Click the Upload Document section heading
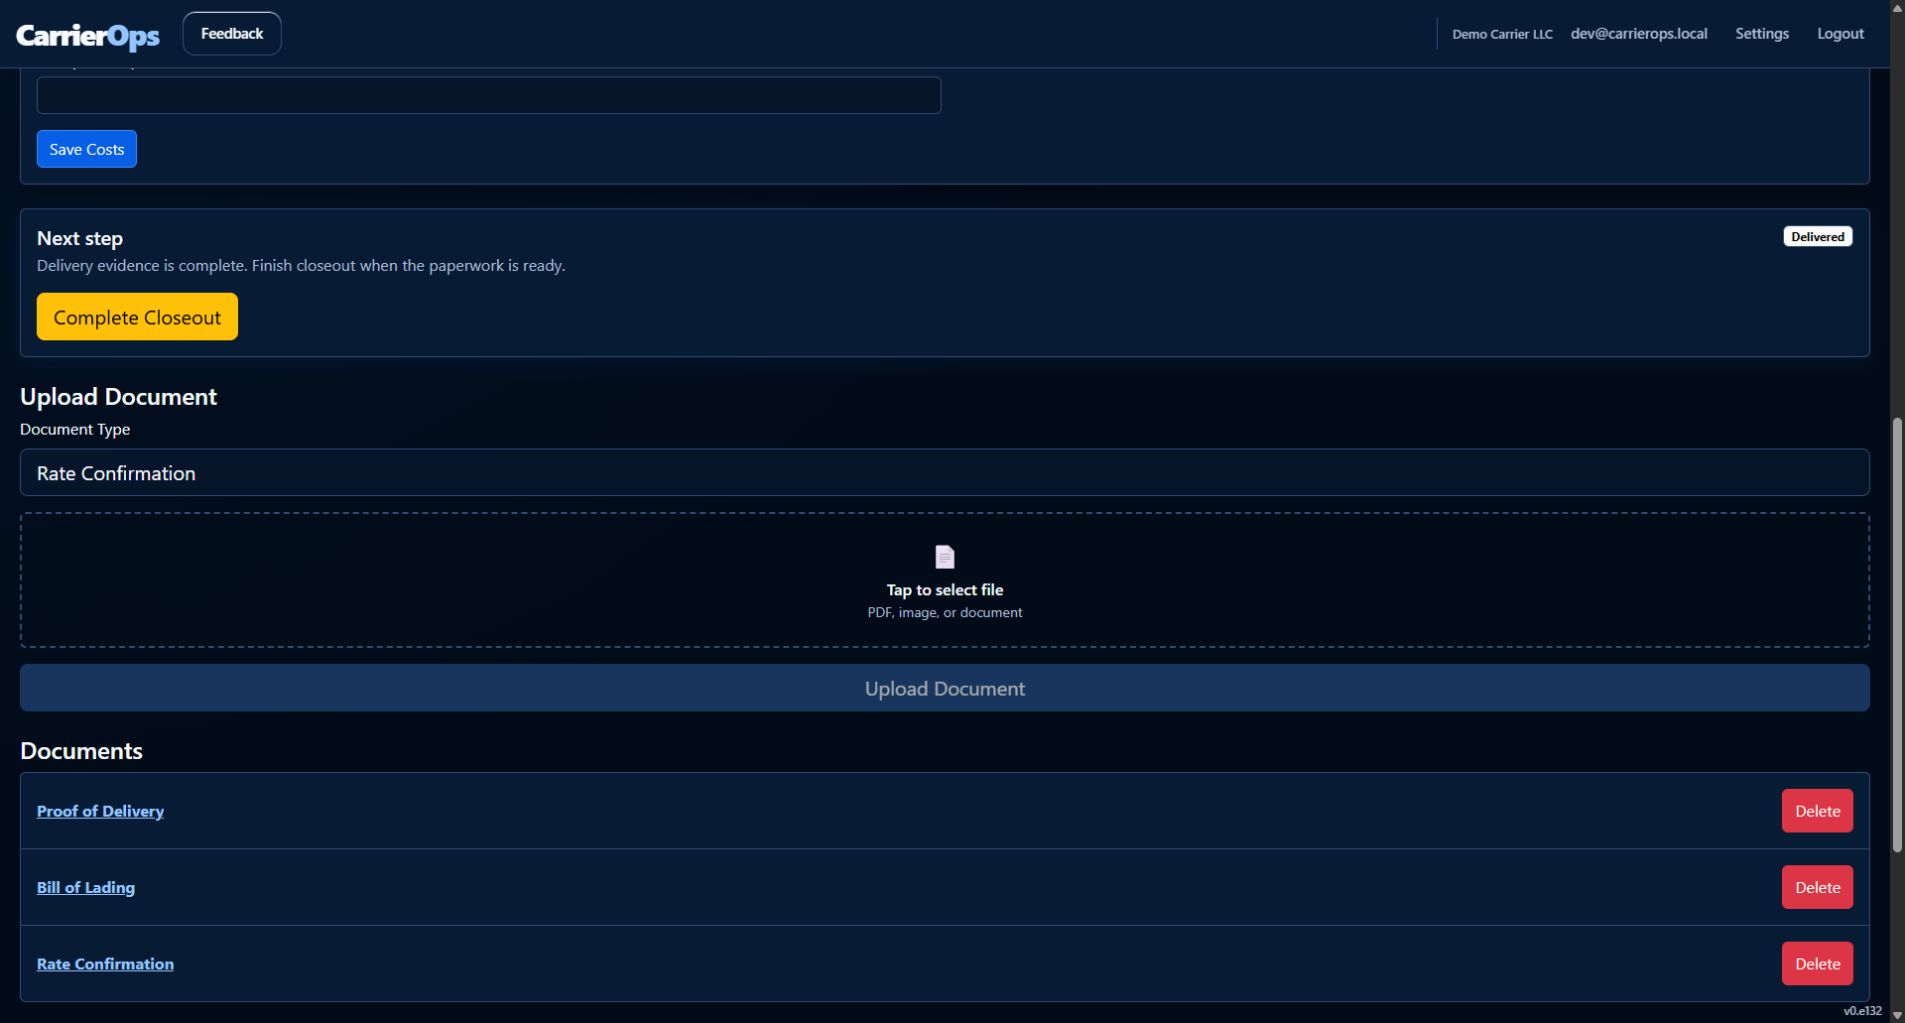The width and height of the screenshot is (1905, 1023). click(x=118, y=397)
